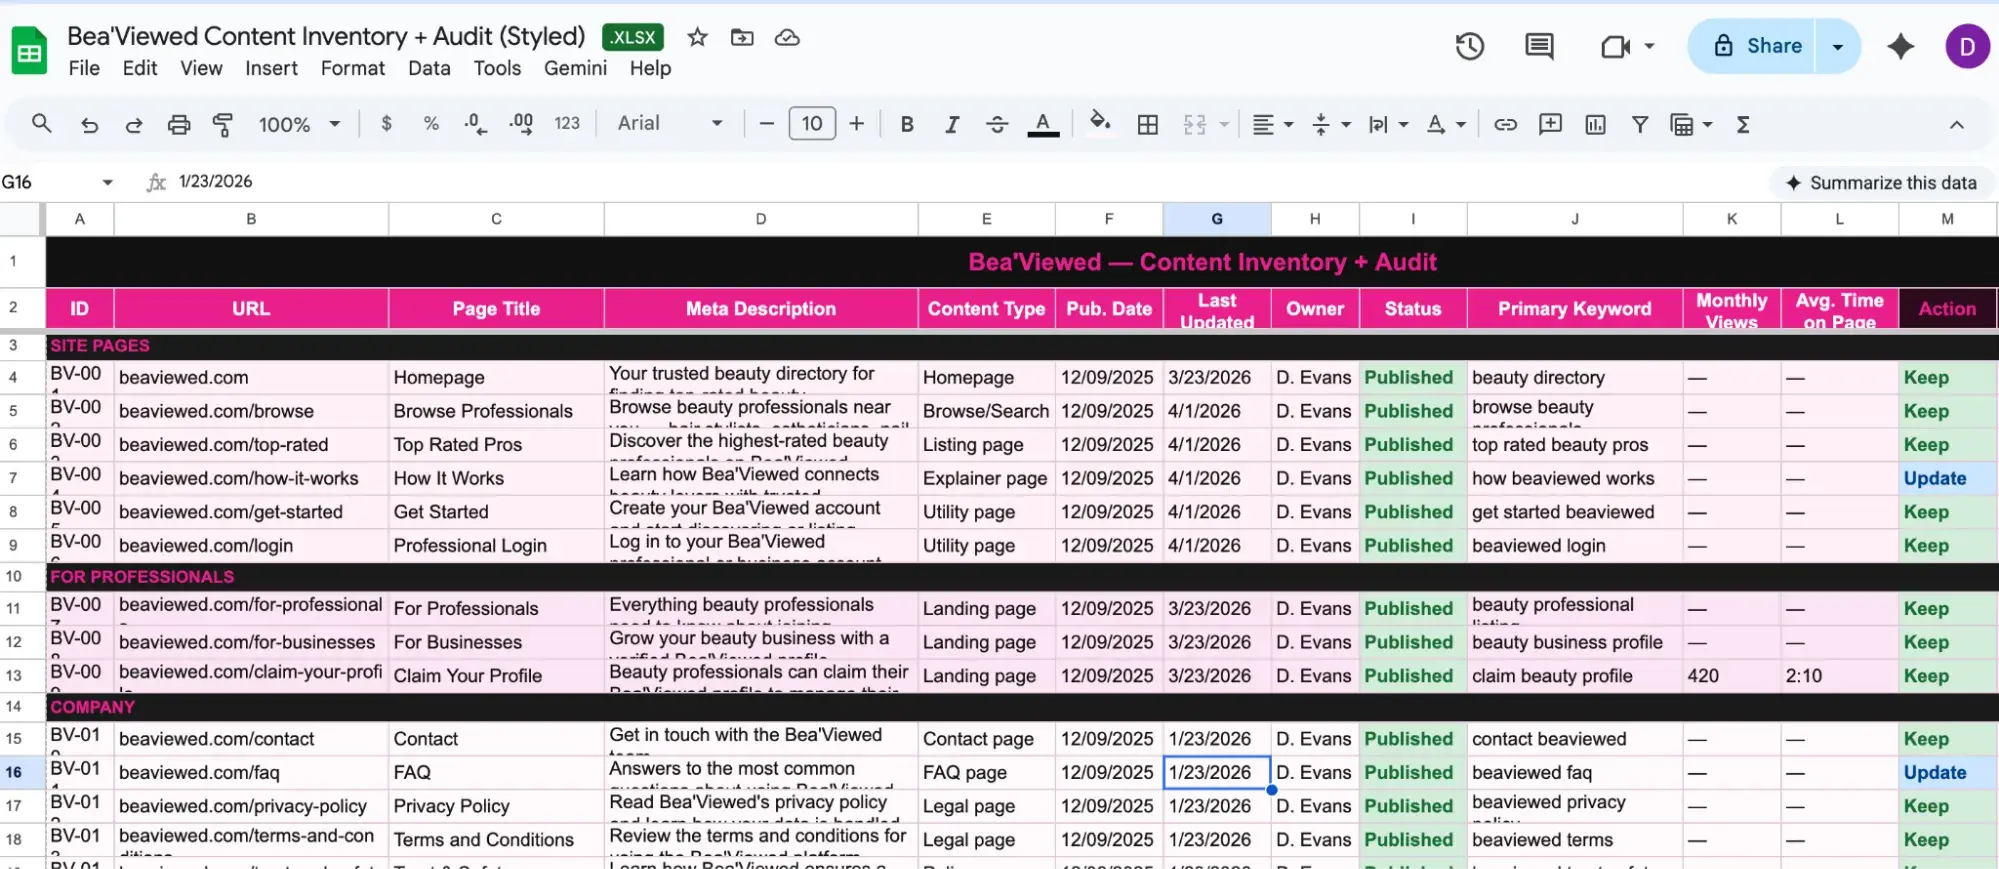Star this document
The height and width of the screenshot is (869, 1999).
click(x=697, y=38)
